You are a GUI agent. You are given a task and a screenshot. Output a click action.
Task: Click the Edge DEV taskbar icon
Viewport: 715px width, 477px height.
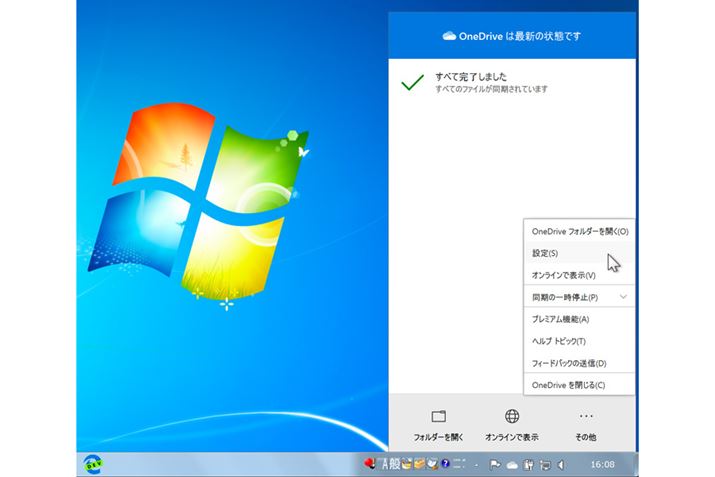point(93,464)
